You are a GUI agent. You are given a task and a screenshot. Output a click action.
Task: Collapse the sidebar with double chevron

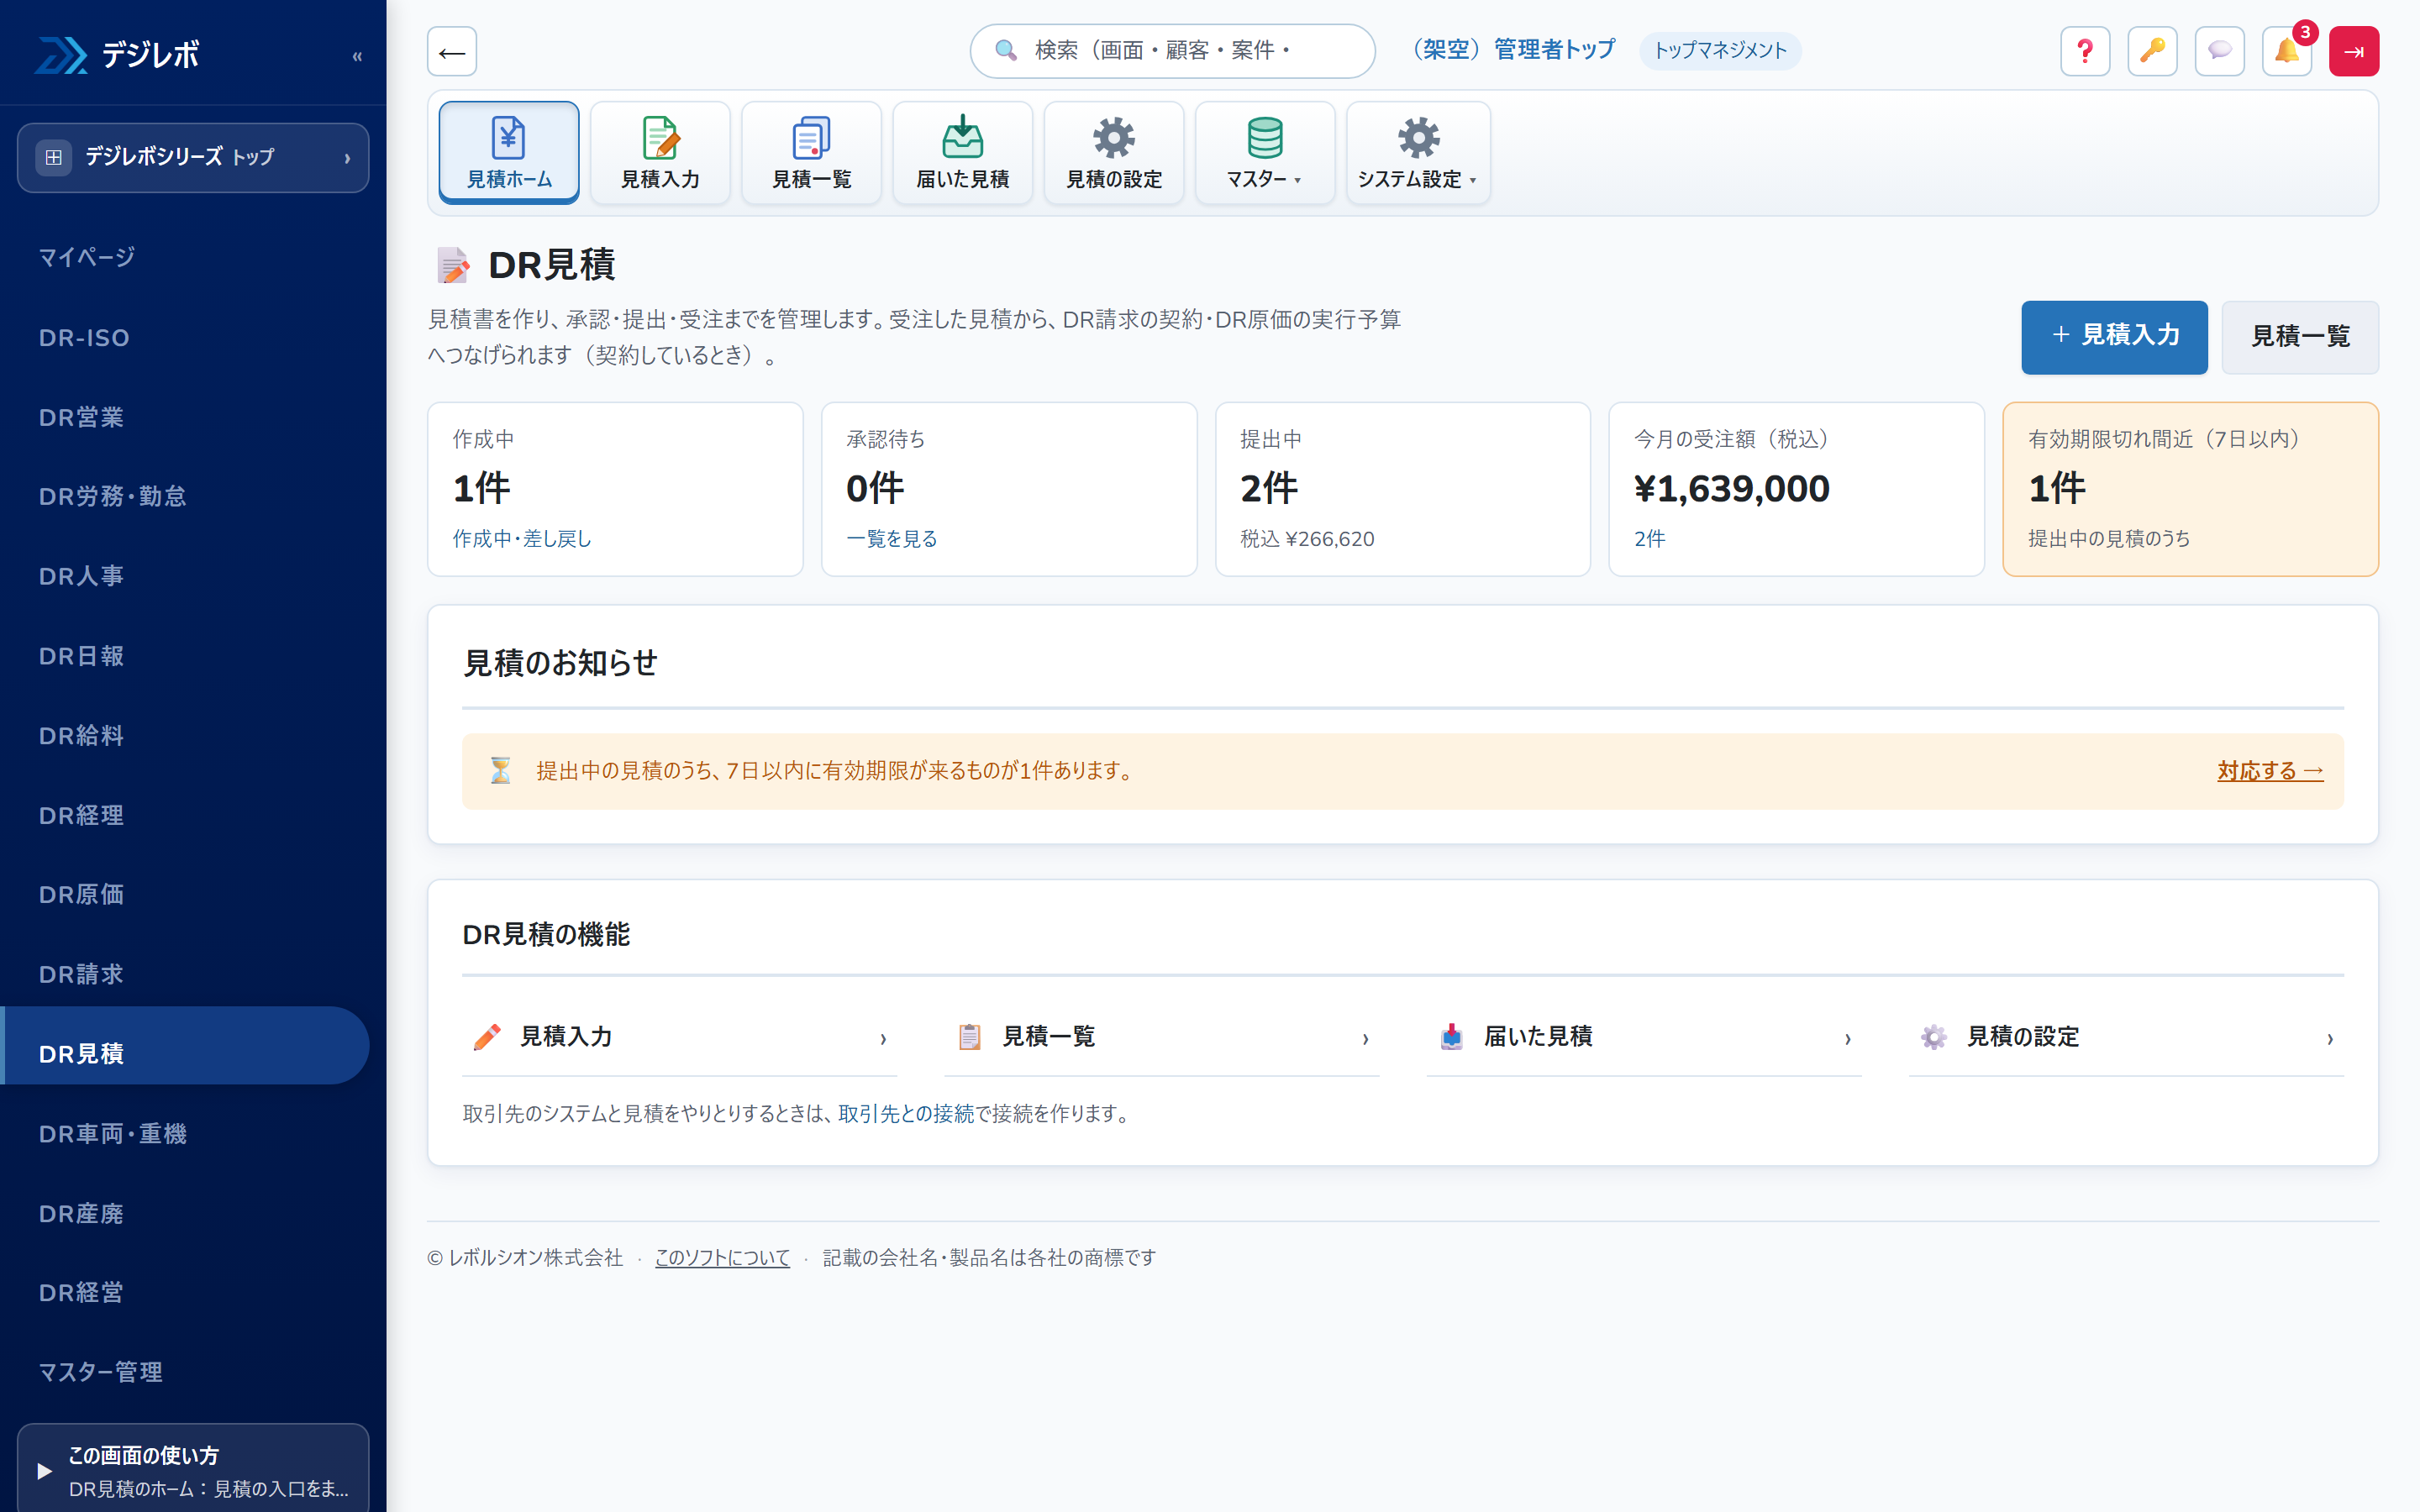pos(357,56)
